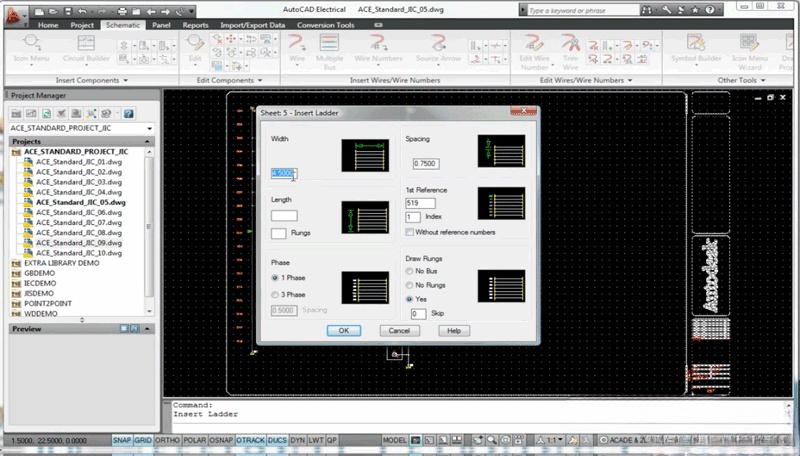Open the Conversion Tools tab

pos(326,25)
